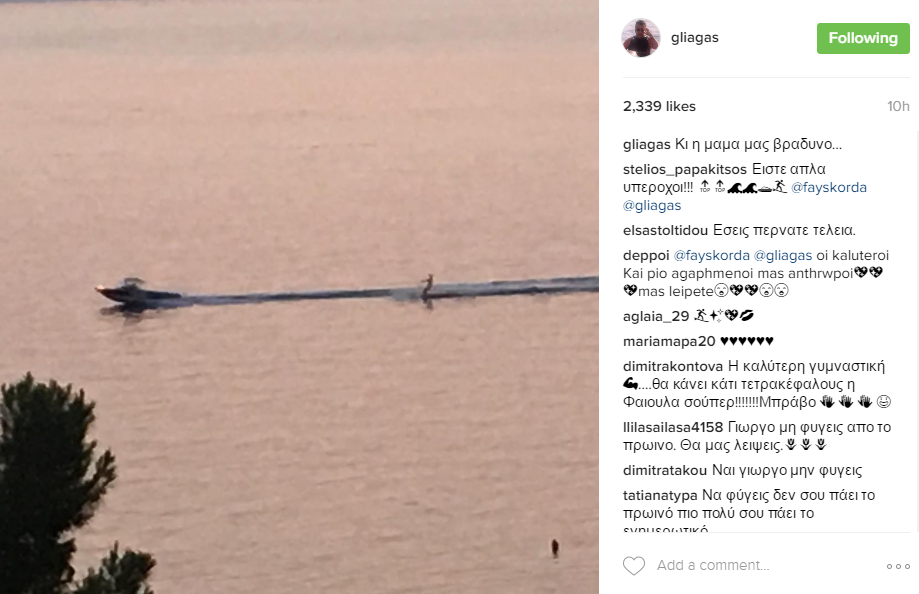The height and width of the screenshot is (594, 919).
Task: Visit stelios_papakitsos commenter profile
Action: pyautogui.click(x=685, y=169)
